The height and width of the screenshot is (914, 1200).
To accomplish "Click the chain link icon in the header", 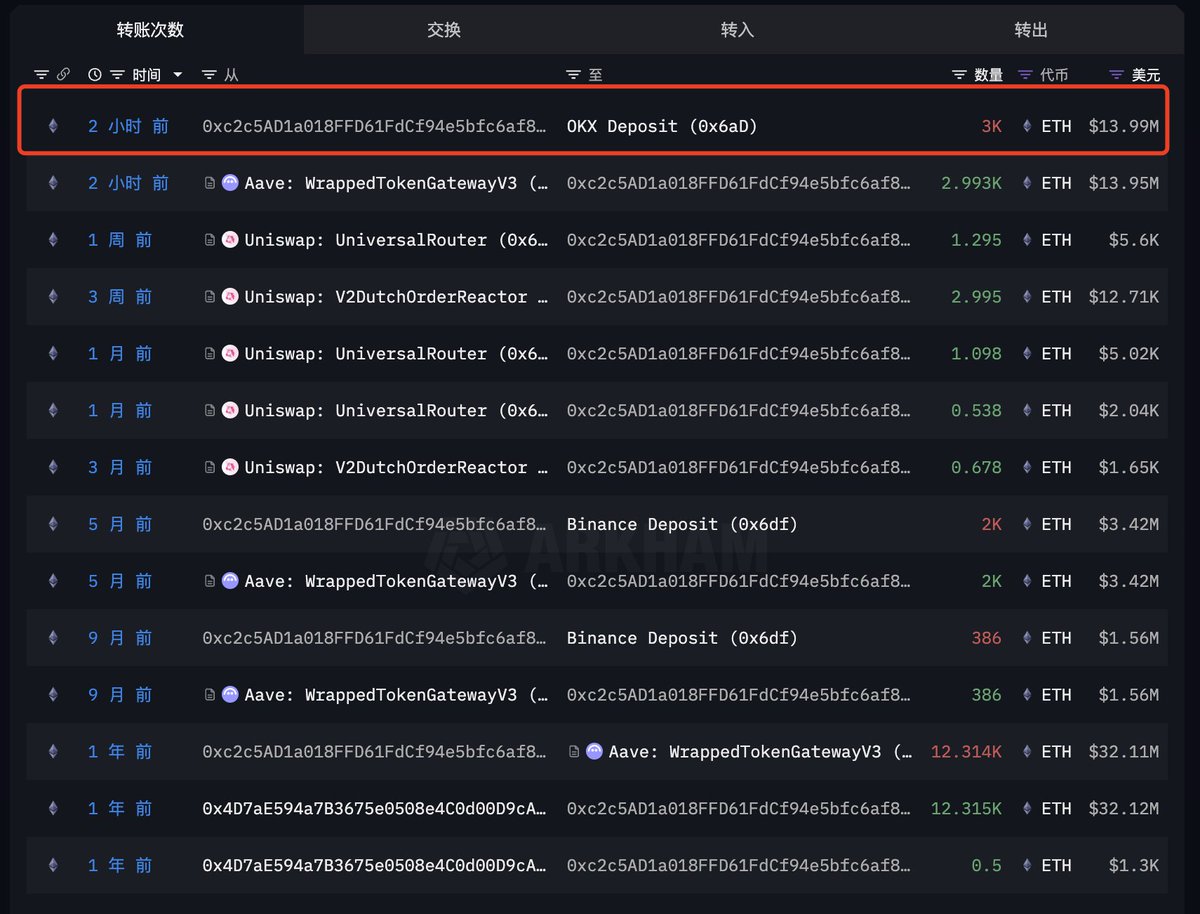I will coord(63,74).
